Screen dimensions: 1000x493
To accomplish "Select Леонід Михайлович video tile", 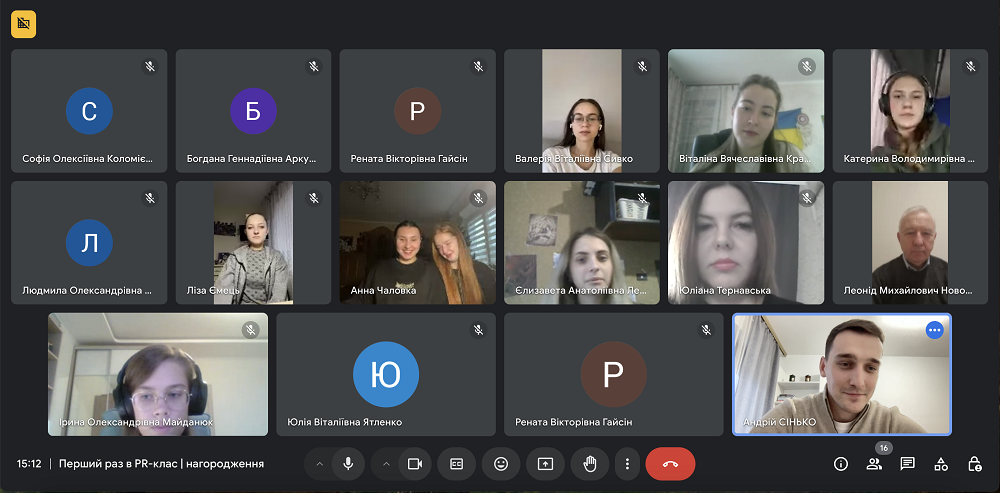I will (x=910, y=242).
